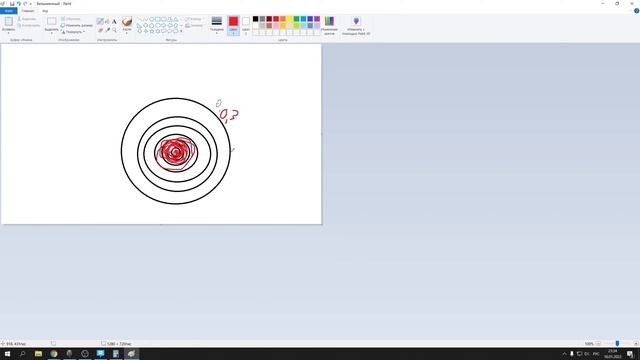The width and height of the screenshot is (640, 360).
Task: Expand the shapes gallery list
Action: 181,31
